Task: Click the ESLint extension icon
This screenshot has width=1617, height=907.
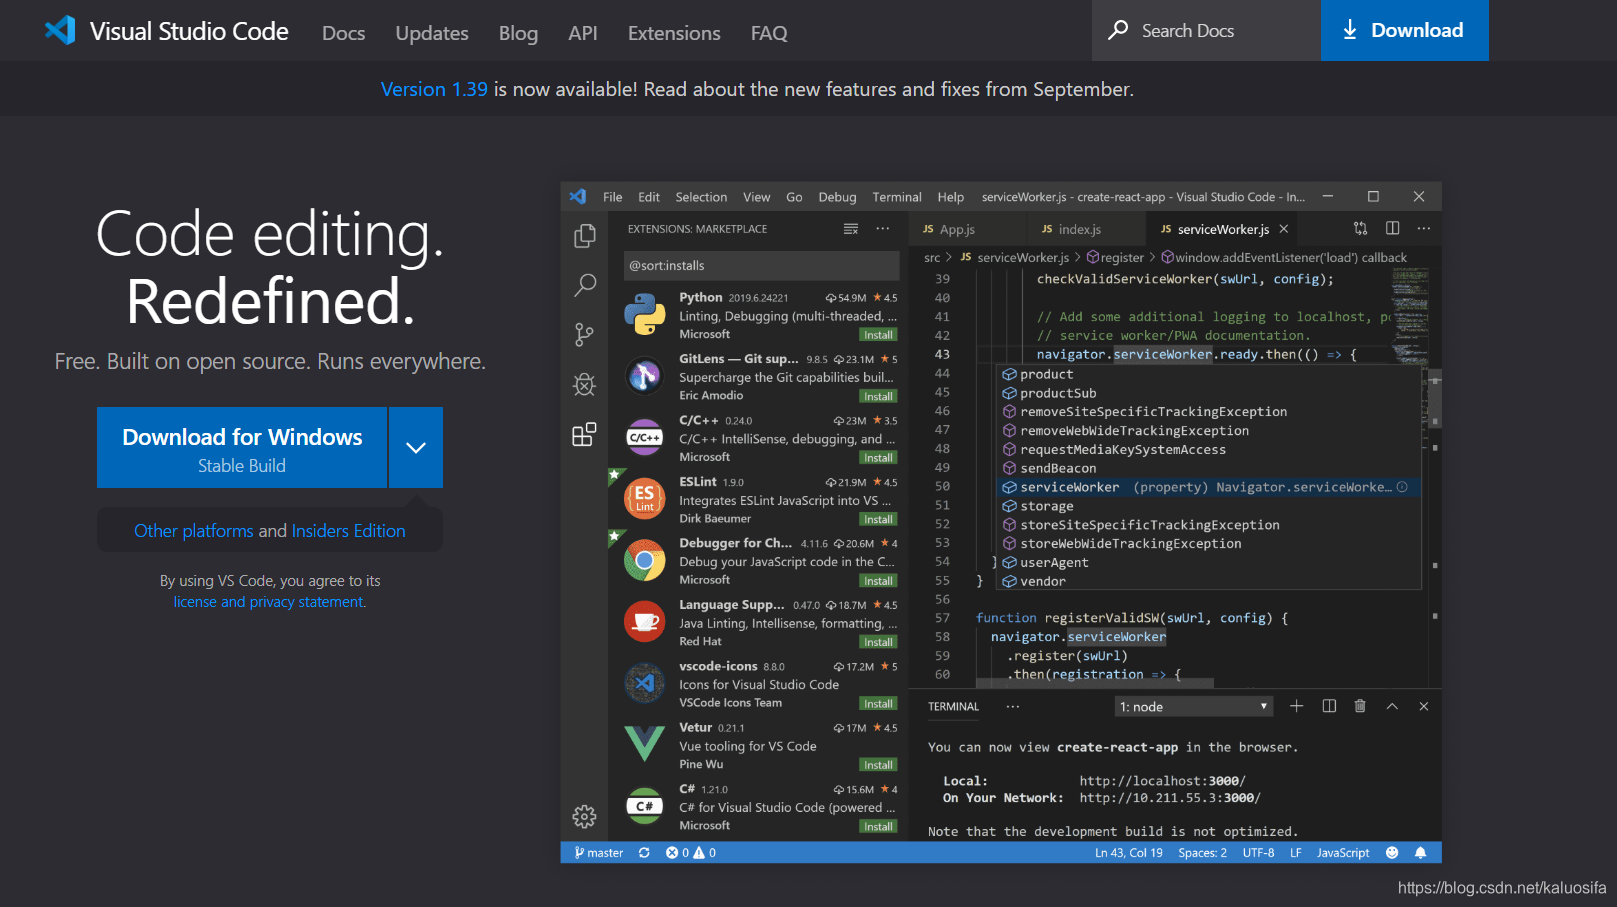Action: pyautogui.click(x=645, y=498)
